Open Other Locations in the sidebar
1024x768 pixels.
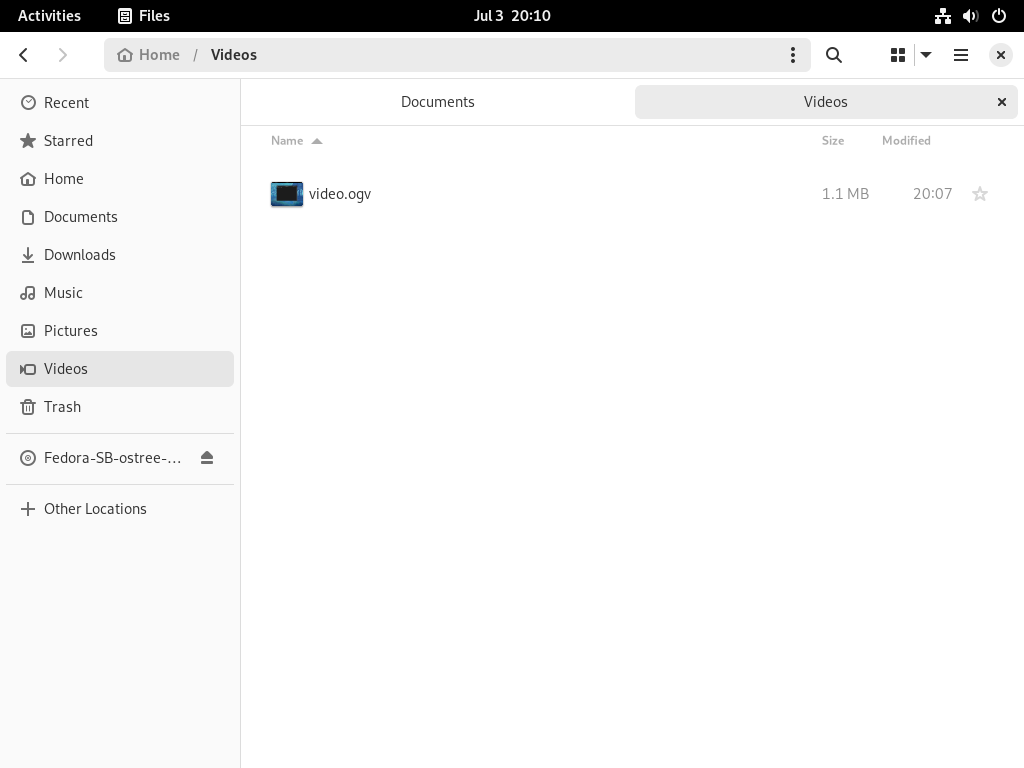(120, 509)
